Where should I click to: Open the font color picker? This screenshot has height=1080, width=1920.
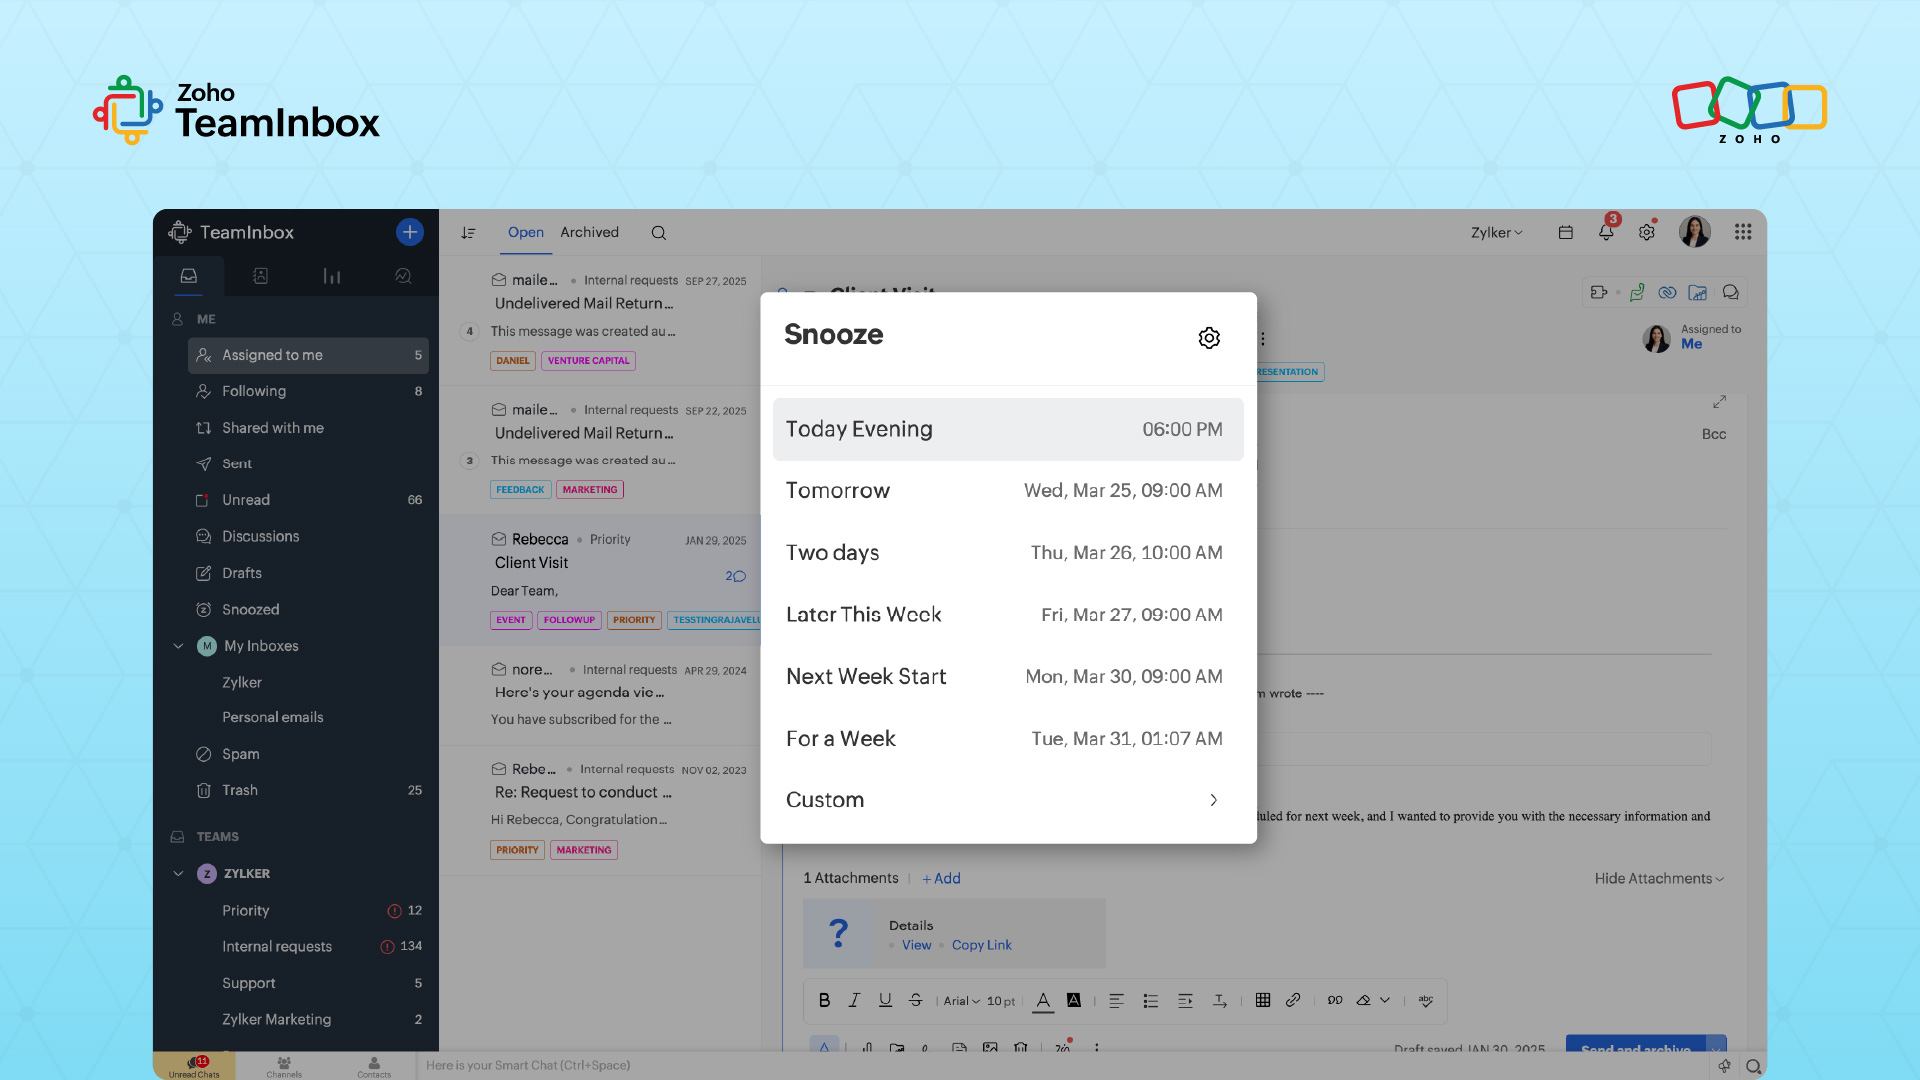[1043, 1000]
